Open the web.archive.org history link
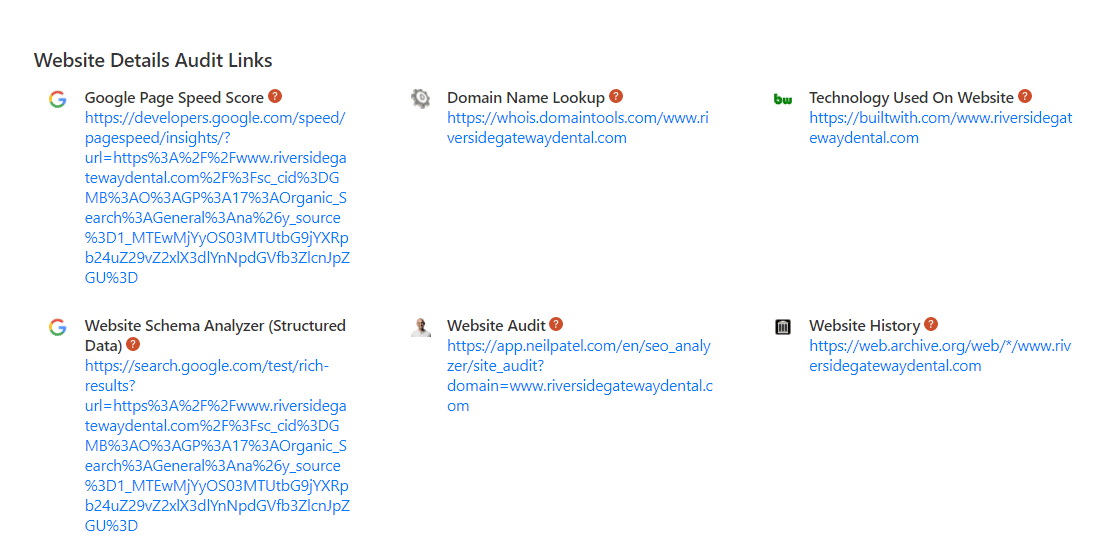1111x557 pixels. tap(939, 356)
